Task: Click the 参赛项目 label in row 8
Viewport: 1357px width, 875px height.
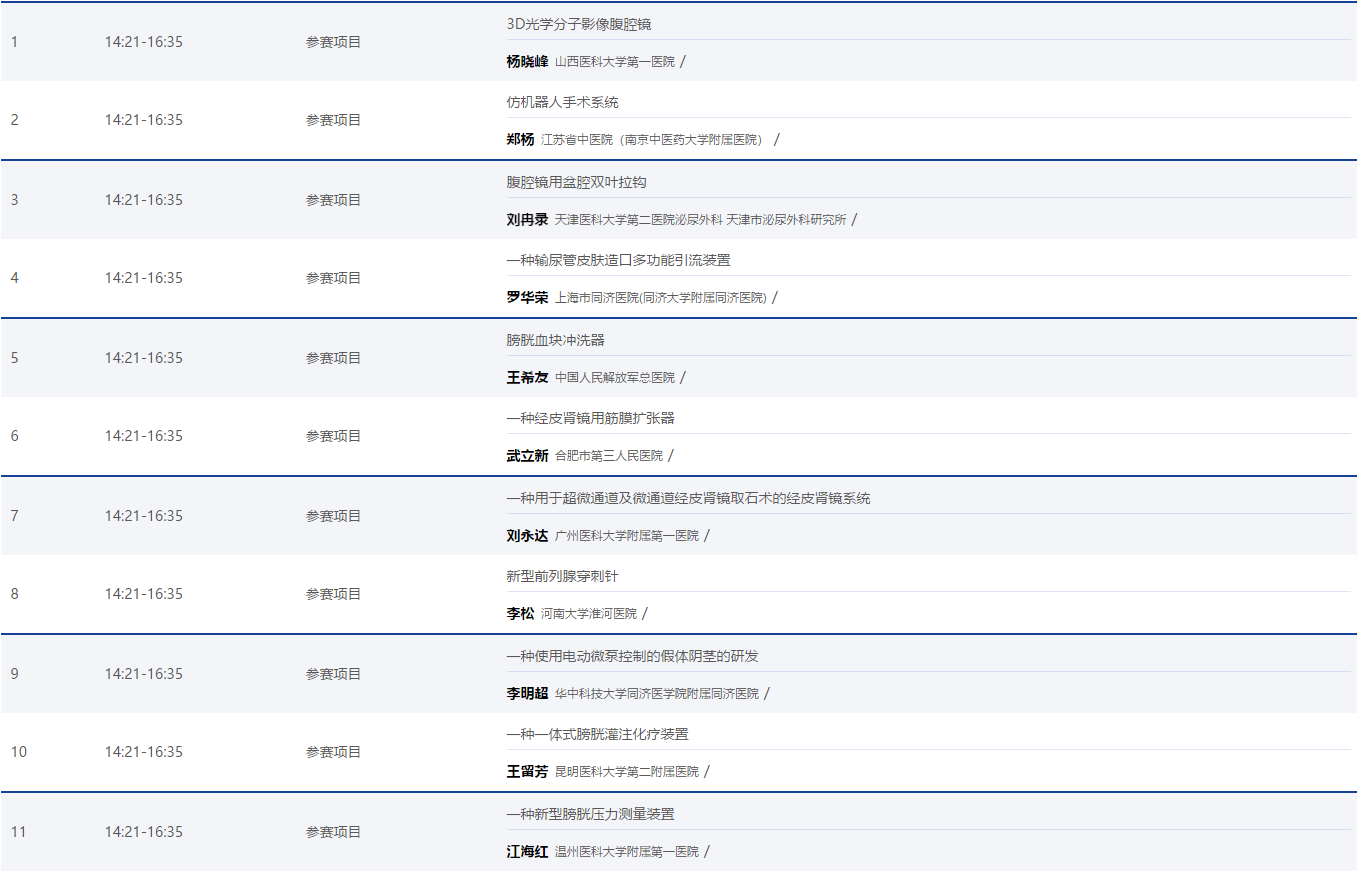Action: (x=333, y=594)
